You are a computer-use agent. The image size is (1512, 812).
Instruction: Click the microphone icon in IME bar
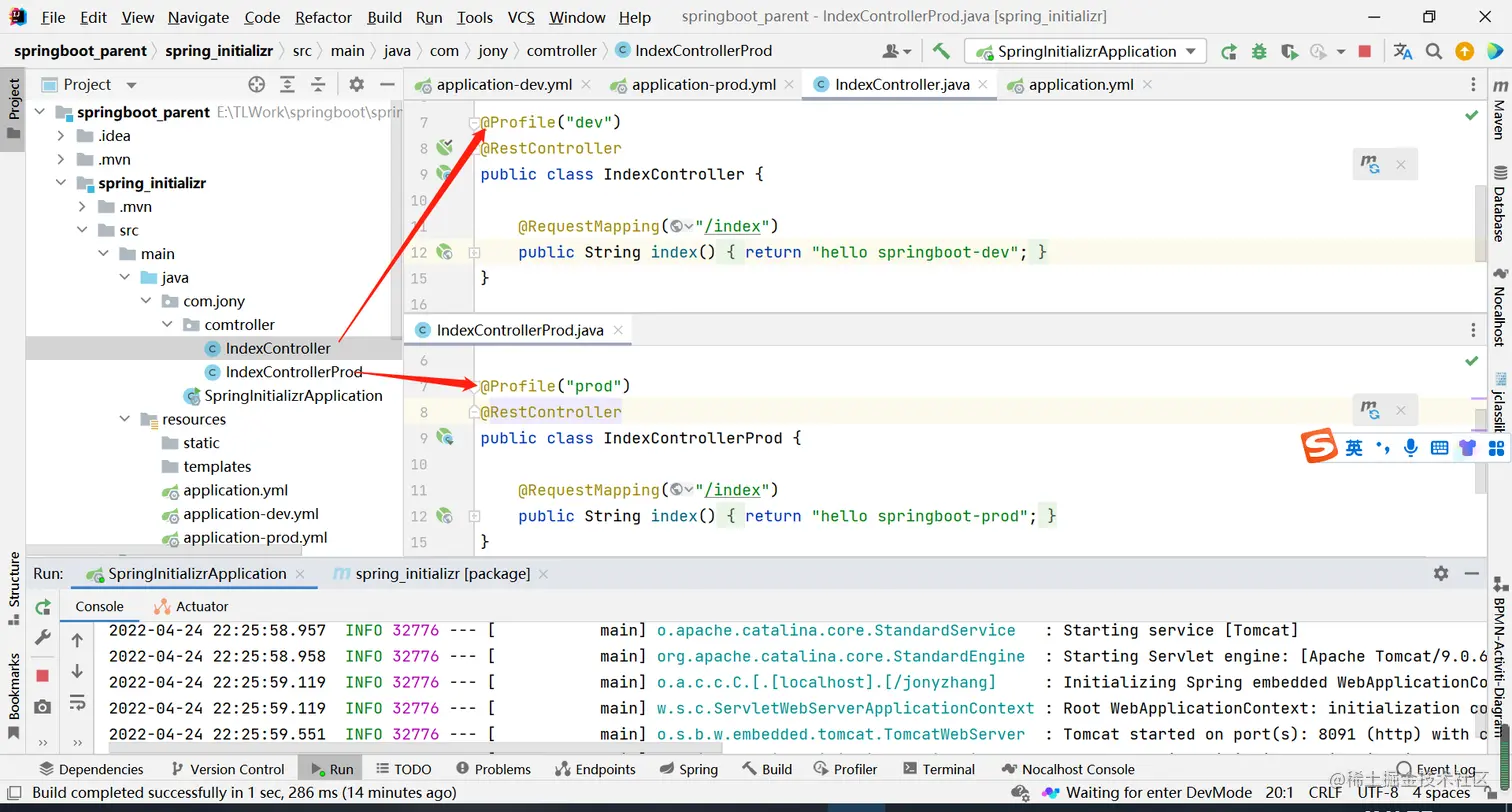pos(1410,448)
